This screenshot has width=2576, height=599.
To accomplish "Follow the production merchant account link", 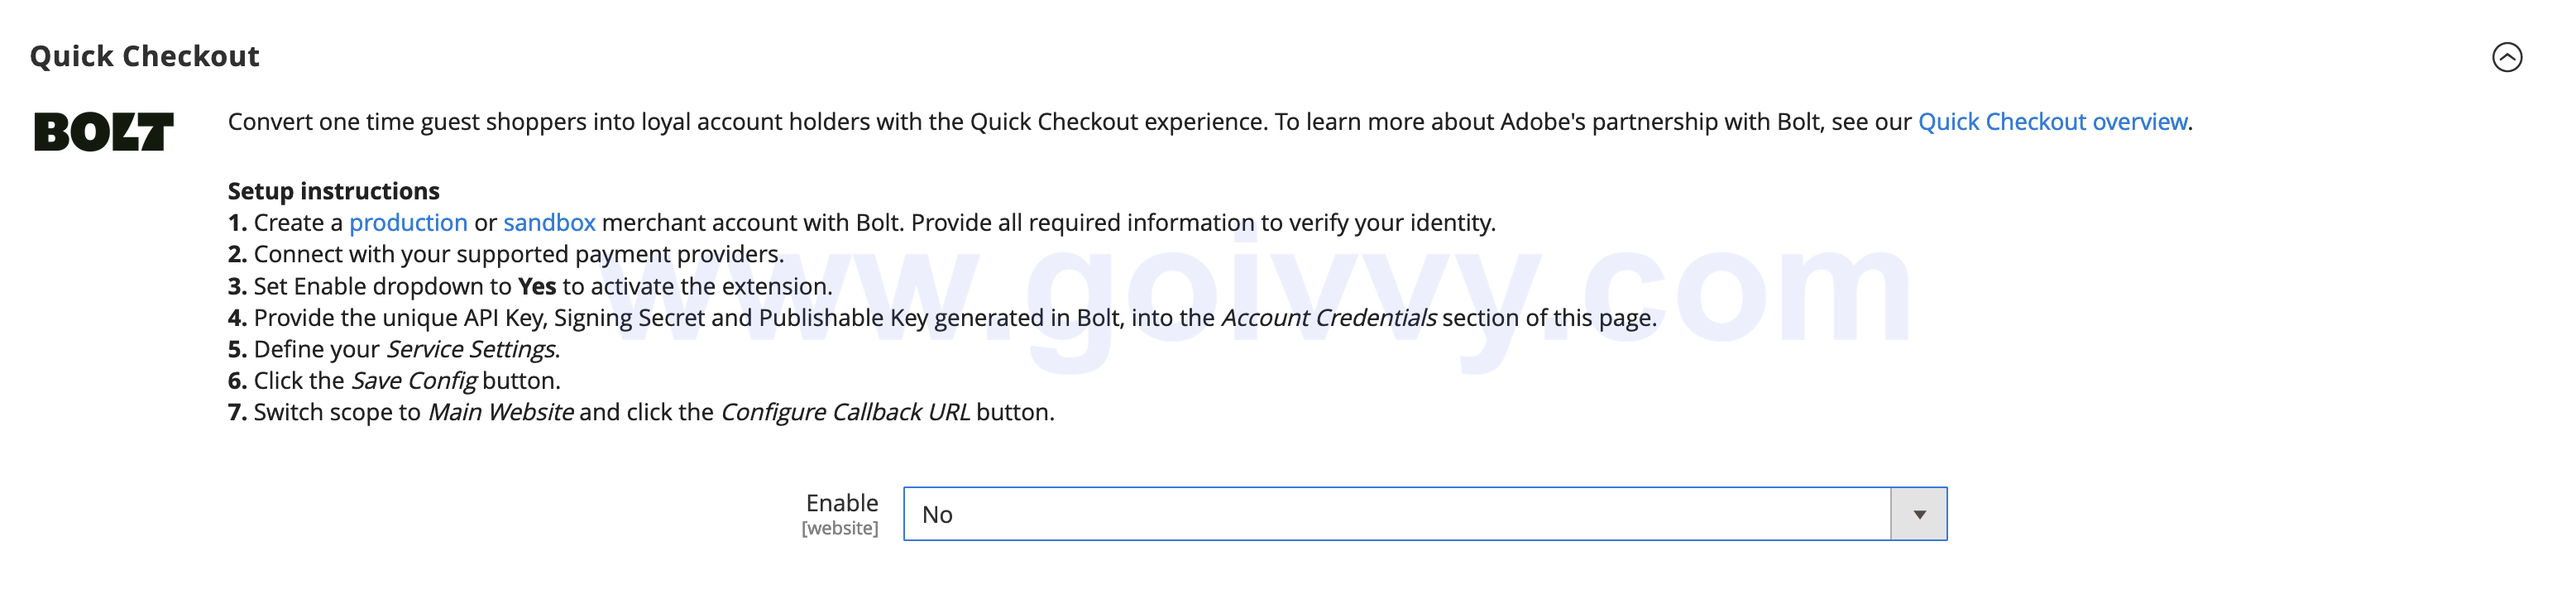I will (408, 222).
